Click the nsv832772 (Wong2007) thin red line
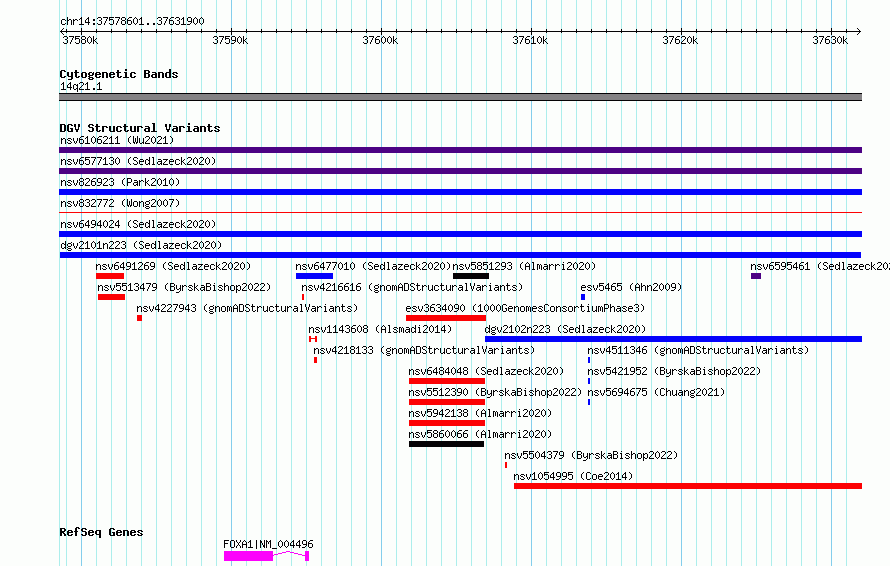The image size is (890, 566). [x=460, y=213]
